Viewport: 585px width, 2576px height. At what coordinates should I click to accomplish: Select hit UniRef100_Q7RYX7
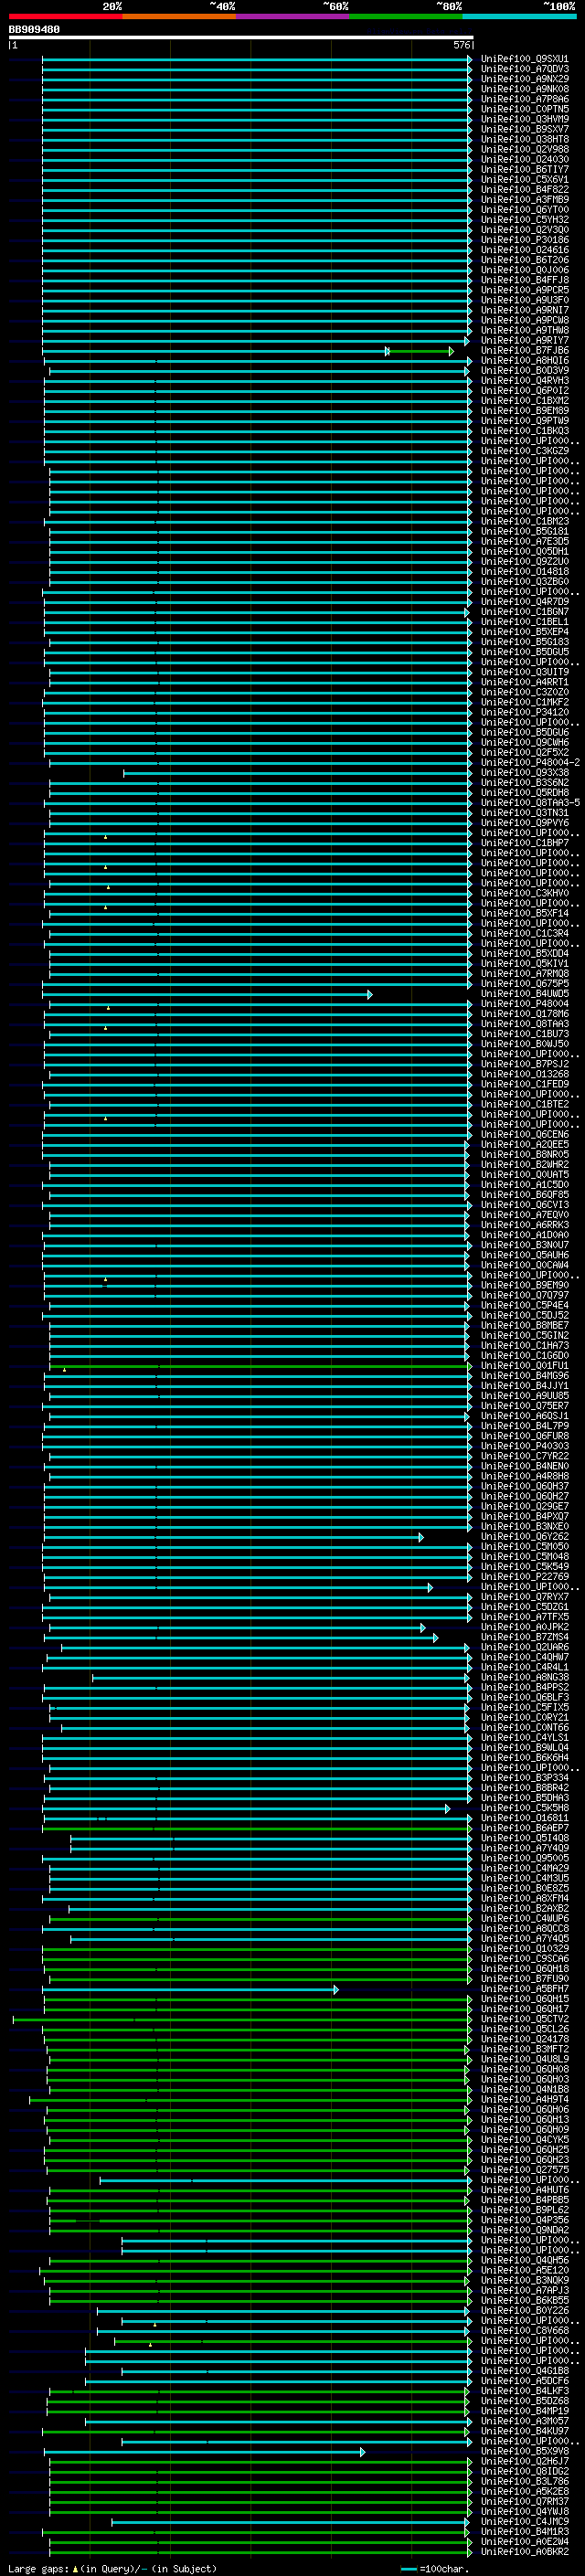click(524, 1597)
